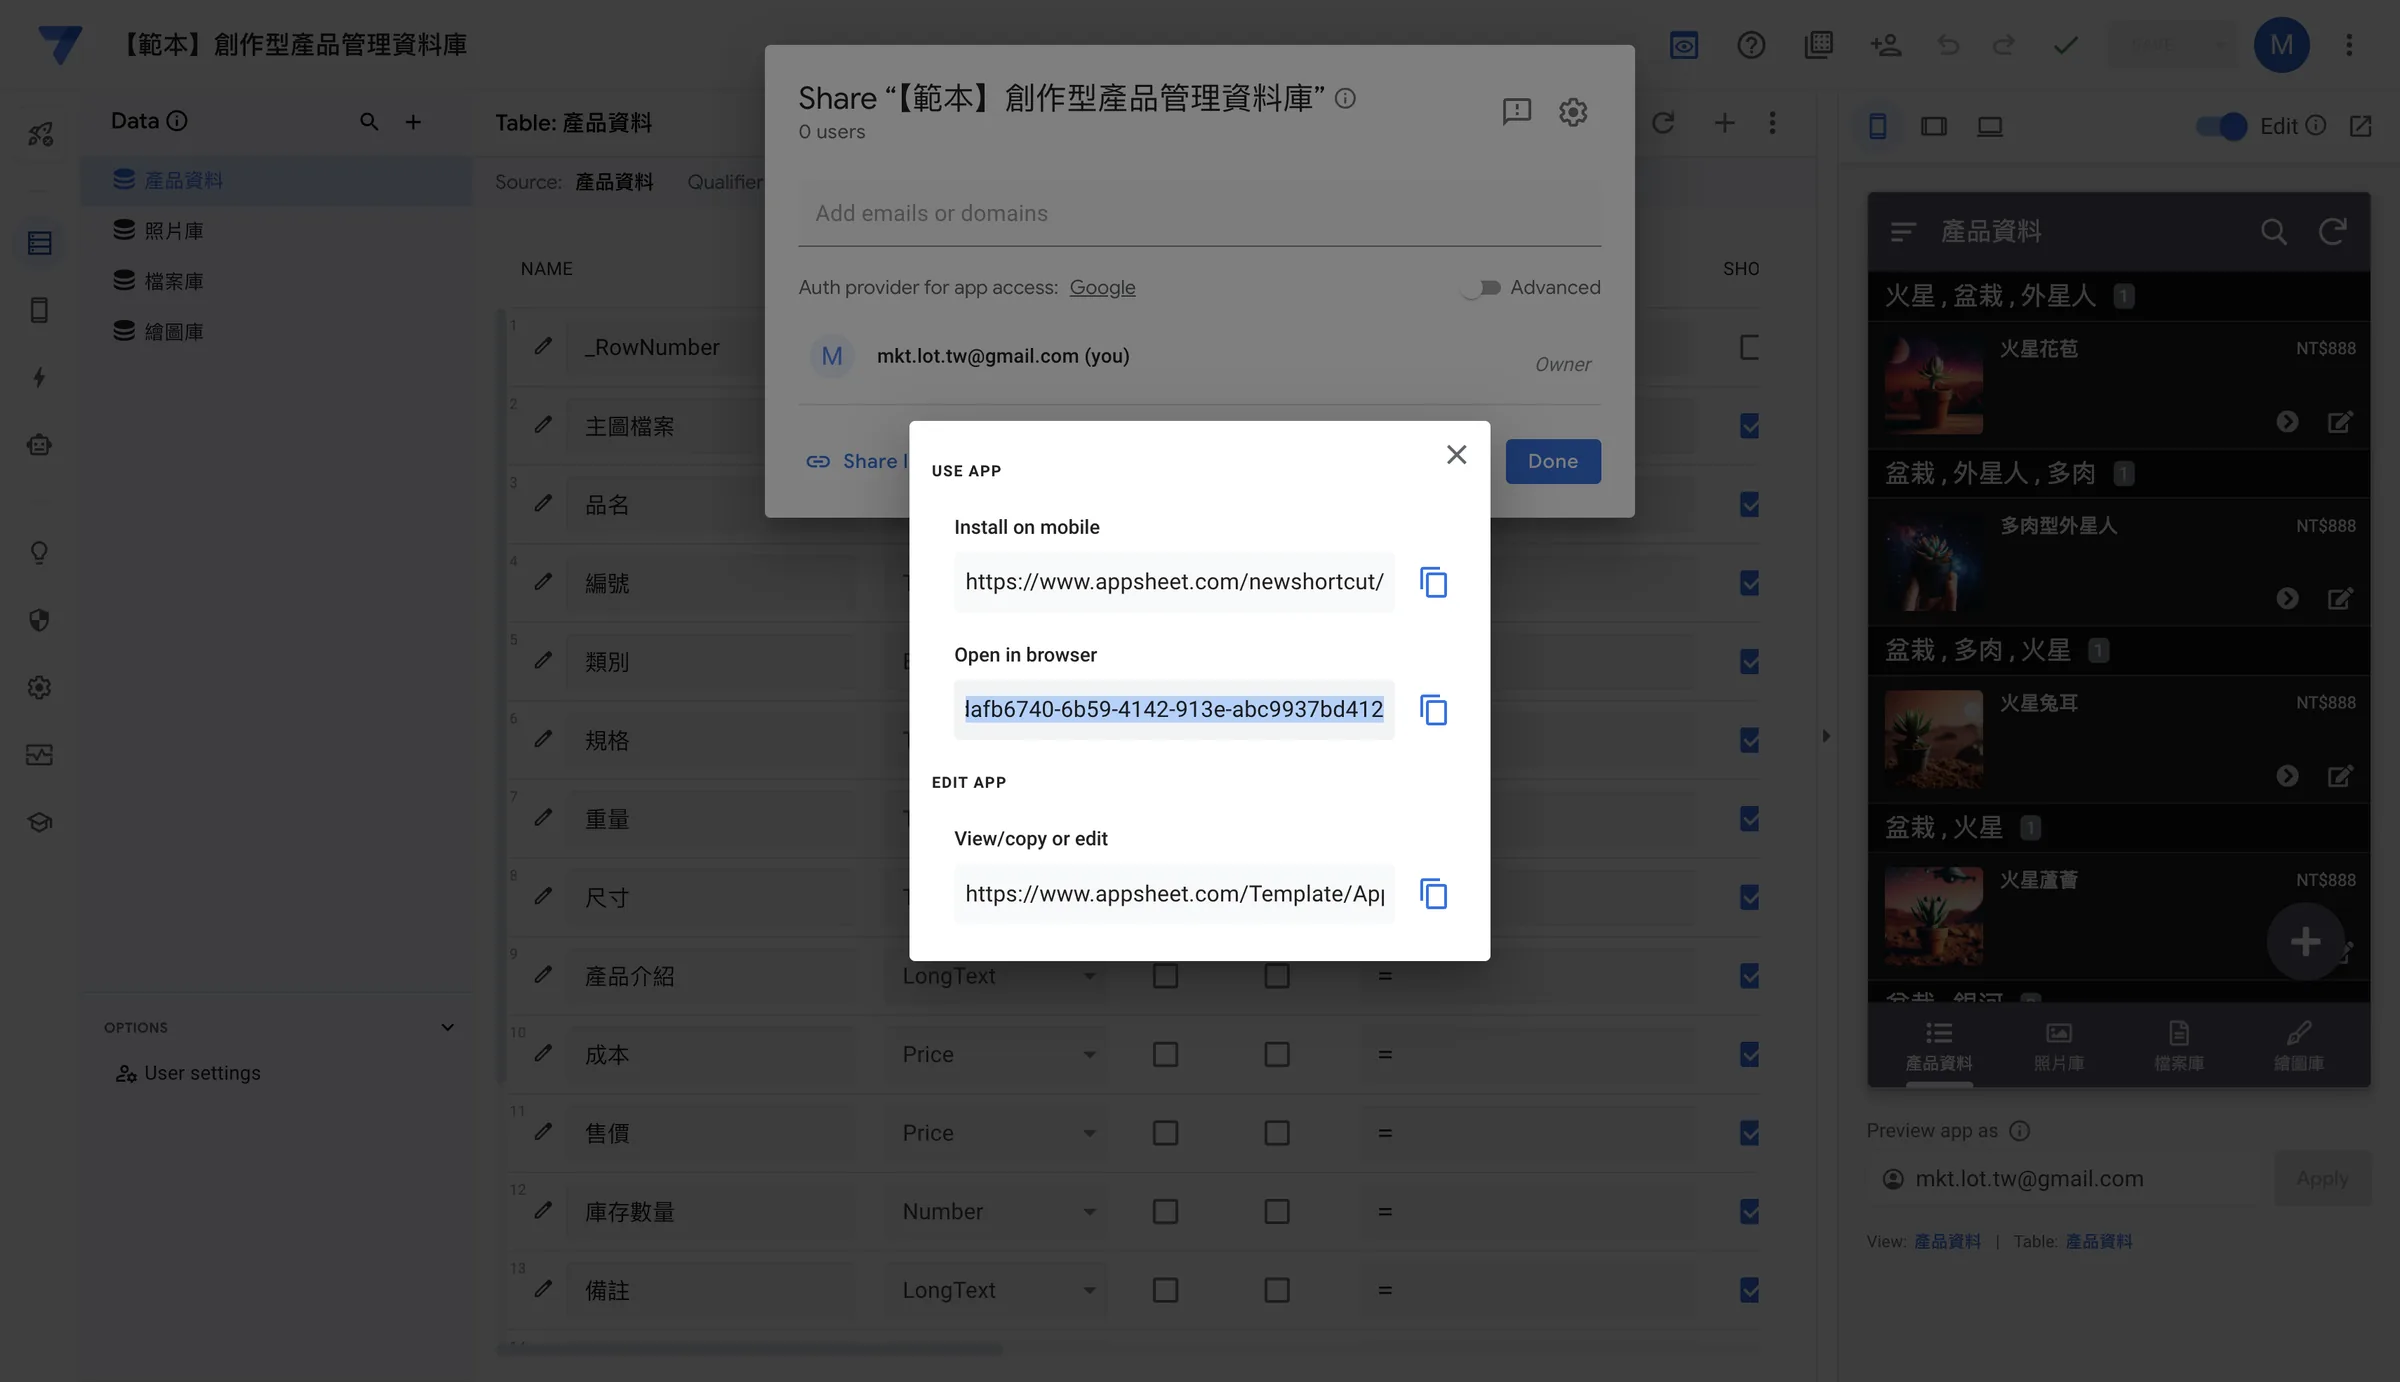Open the Security shield sidebar icon
Screen dimensions: 2400x1382
39,620
